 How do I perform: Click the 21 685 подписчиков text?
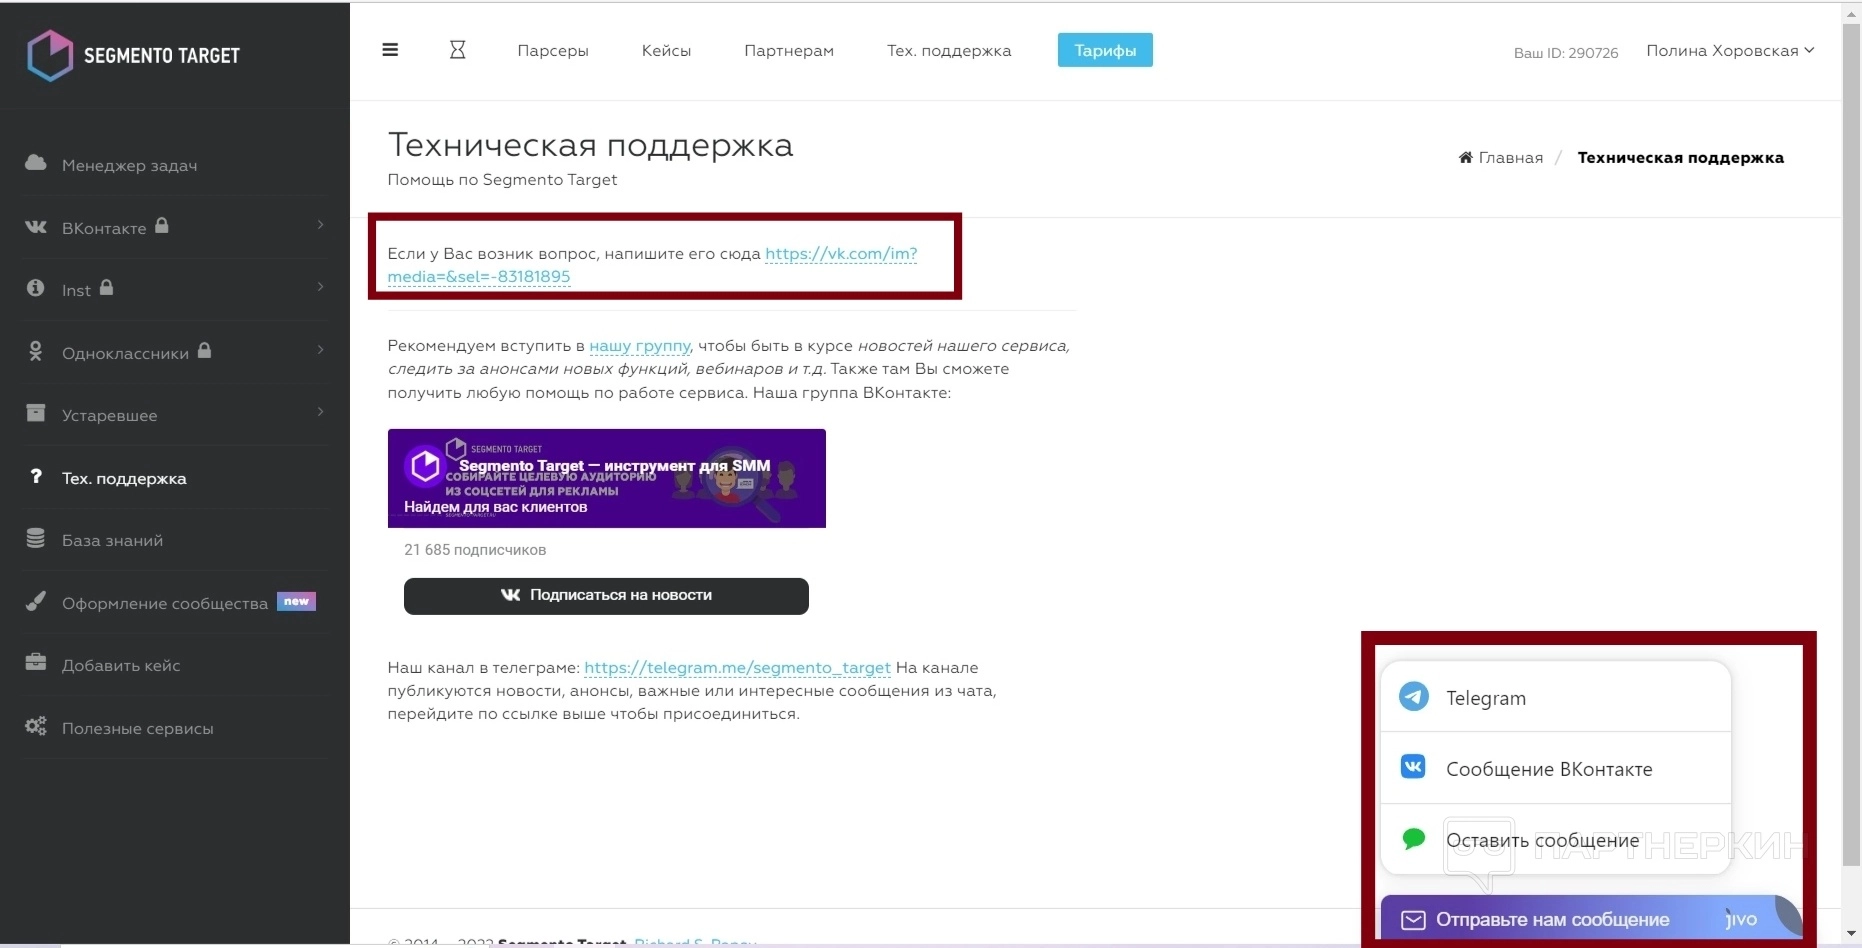tap(475, 550)
